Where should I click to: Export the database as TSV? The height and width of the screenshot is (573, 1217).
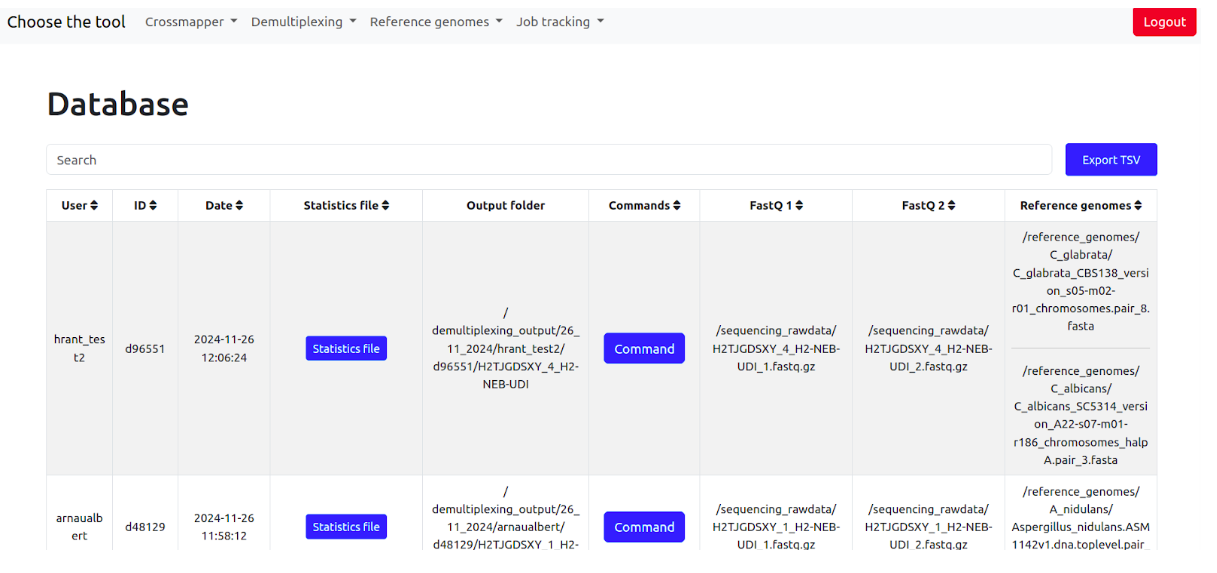(x=1111, y=160)
